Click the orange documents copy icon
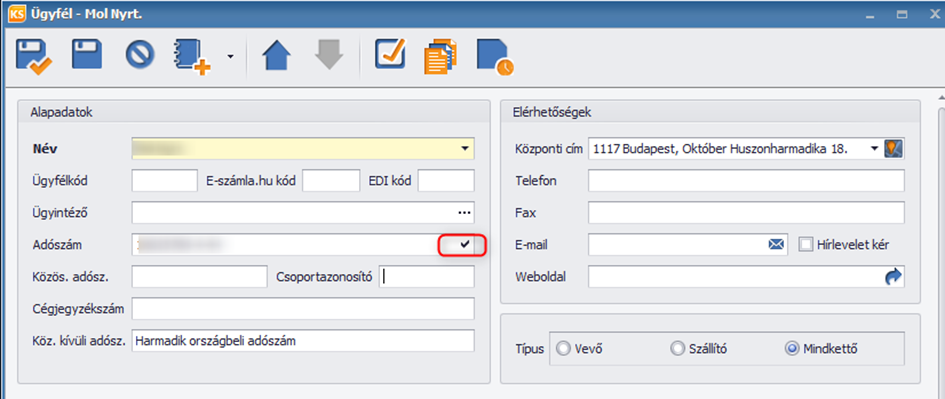This screenshot has width=945, height=399. 441,57
